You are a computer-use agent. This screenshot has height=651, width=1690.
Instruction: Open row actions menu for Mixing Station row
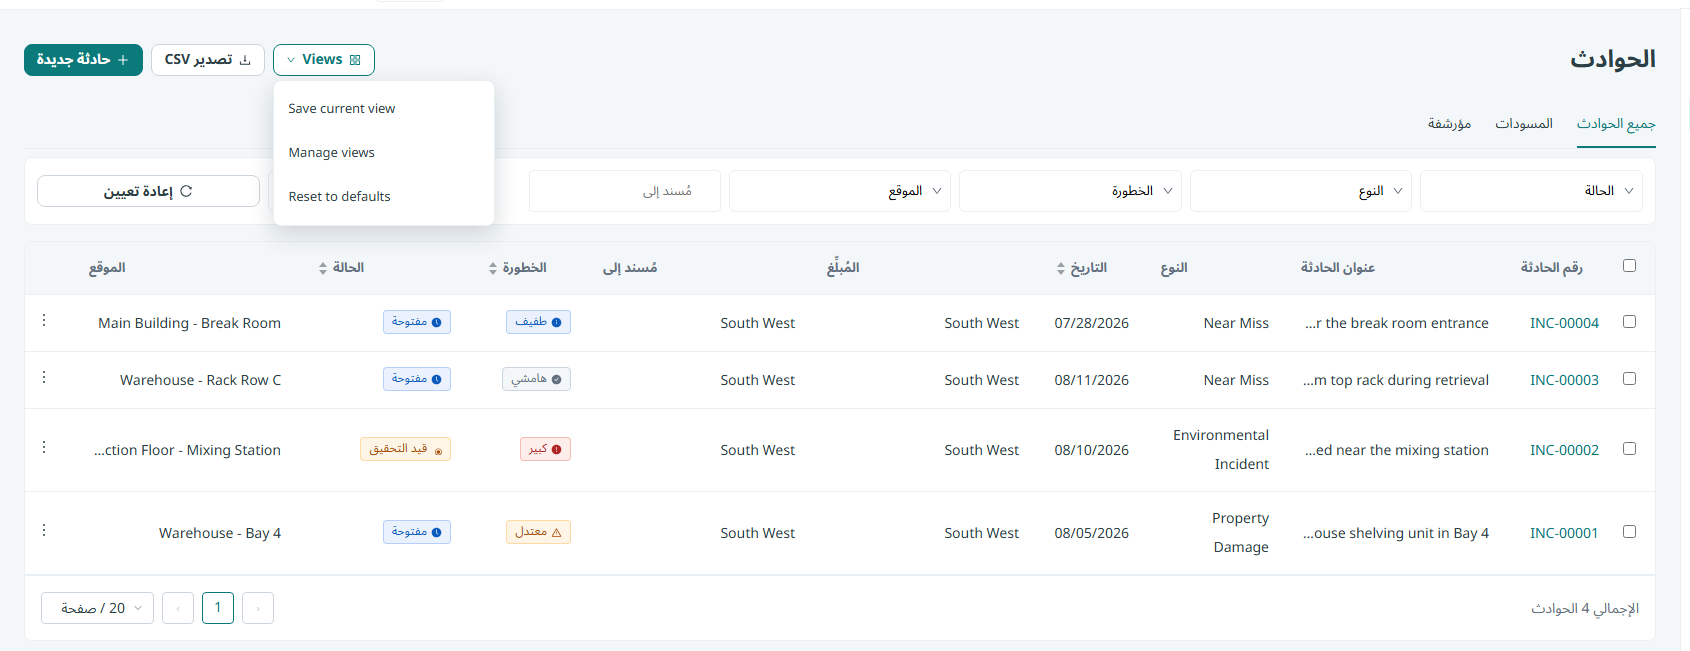44,448
